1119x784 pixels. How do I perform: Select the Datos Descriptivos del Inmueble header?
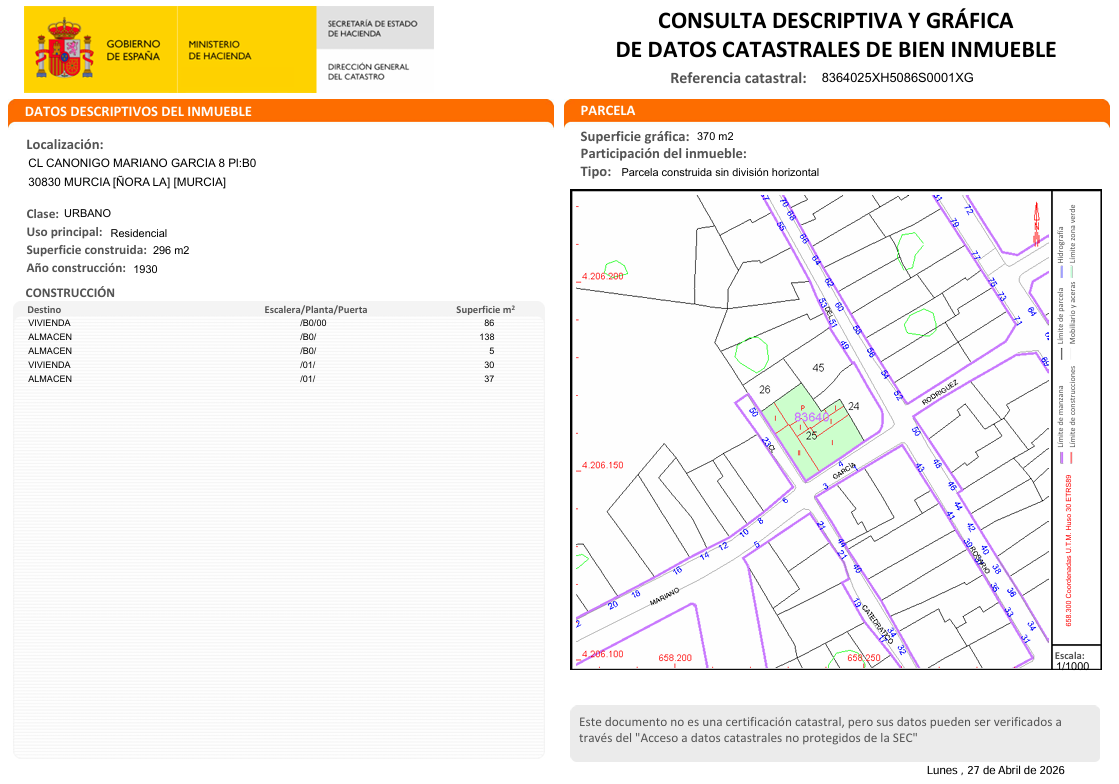click(138, 111)
